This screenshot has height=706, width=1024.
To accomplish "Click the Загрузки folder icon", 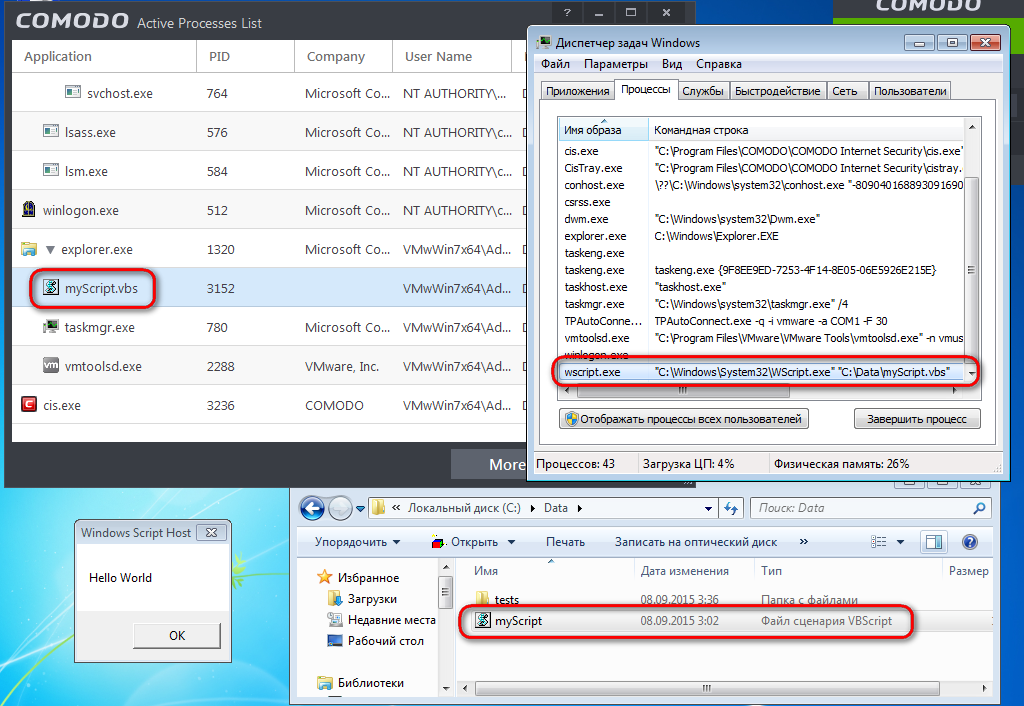I will [334, 598].
